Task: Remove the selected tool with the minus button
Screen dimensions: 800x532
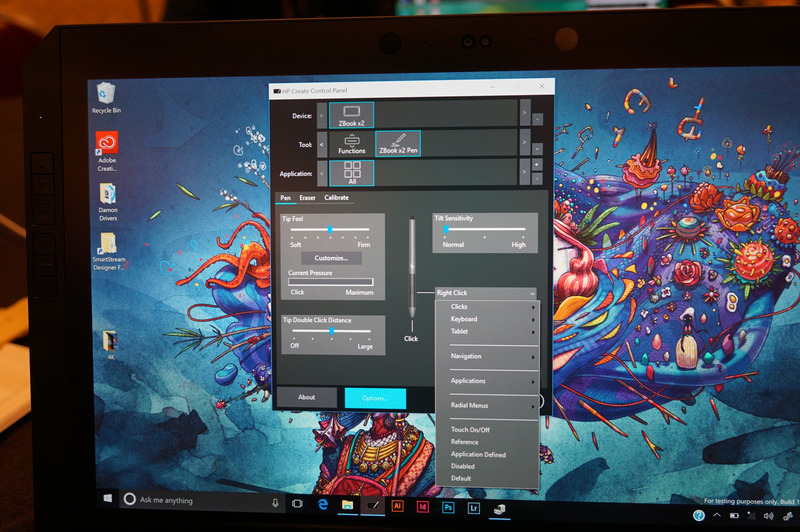Action: [x=537, y=148]
